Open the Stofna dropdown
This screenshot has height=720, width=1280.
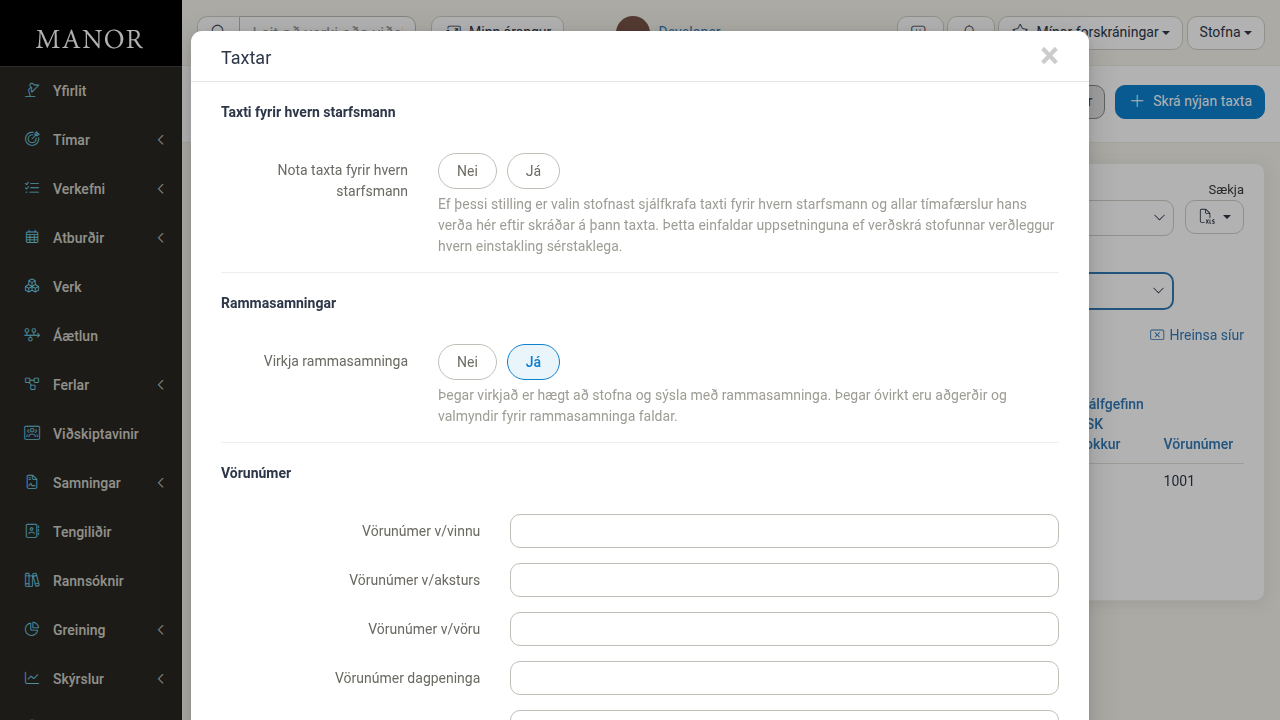coord(1225,32)
